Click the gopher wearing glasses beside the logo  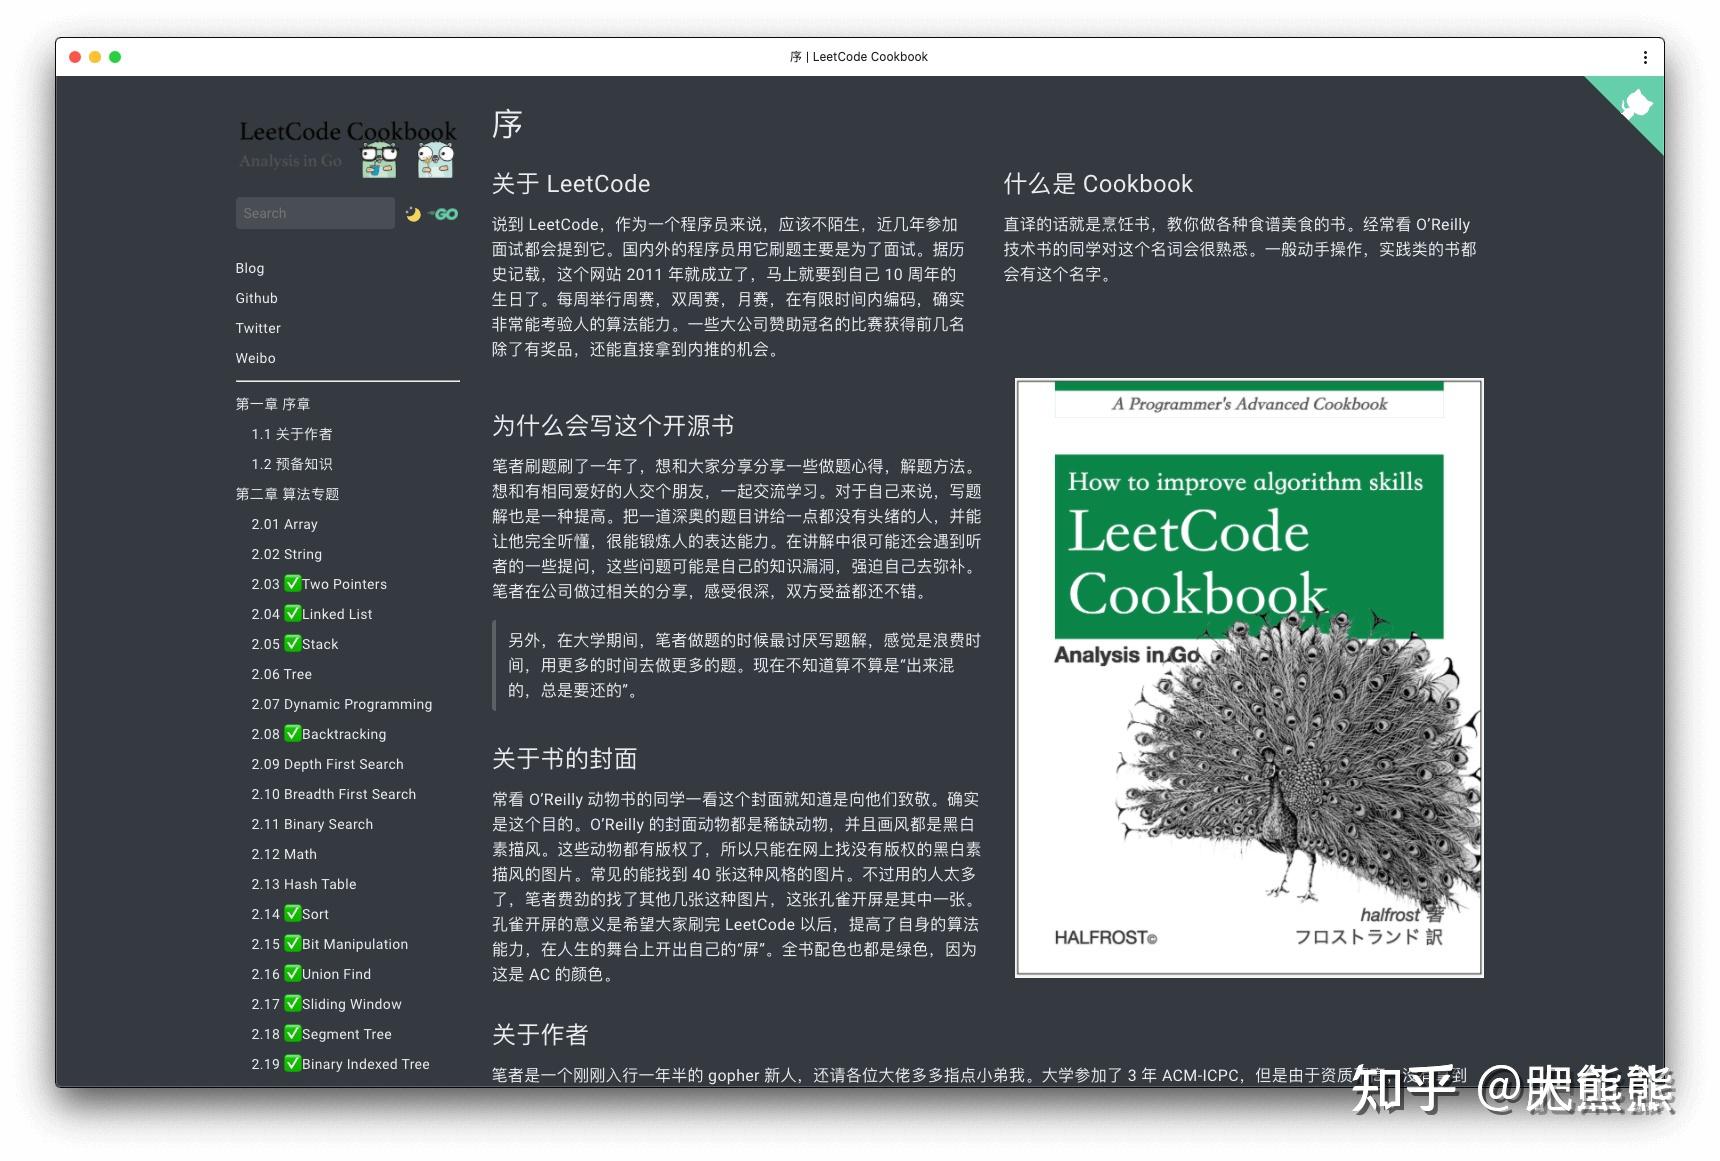point(379,158)
